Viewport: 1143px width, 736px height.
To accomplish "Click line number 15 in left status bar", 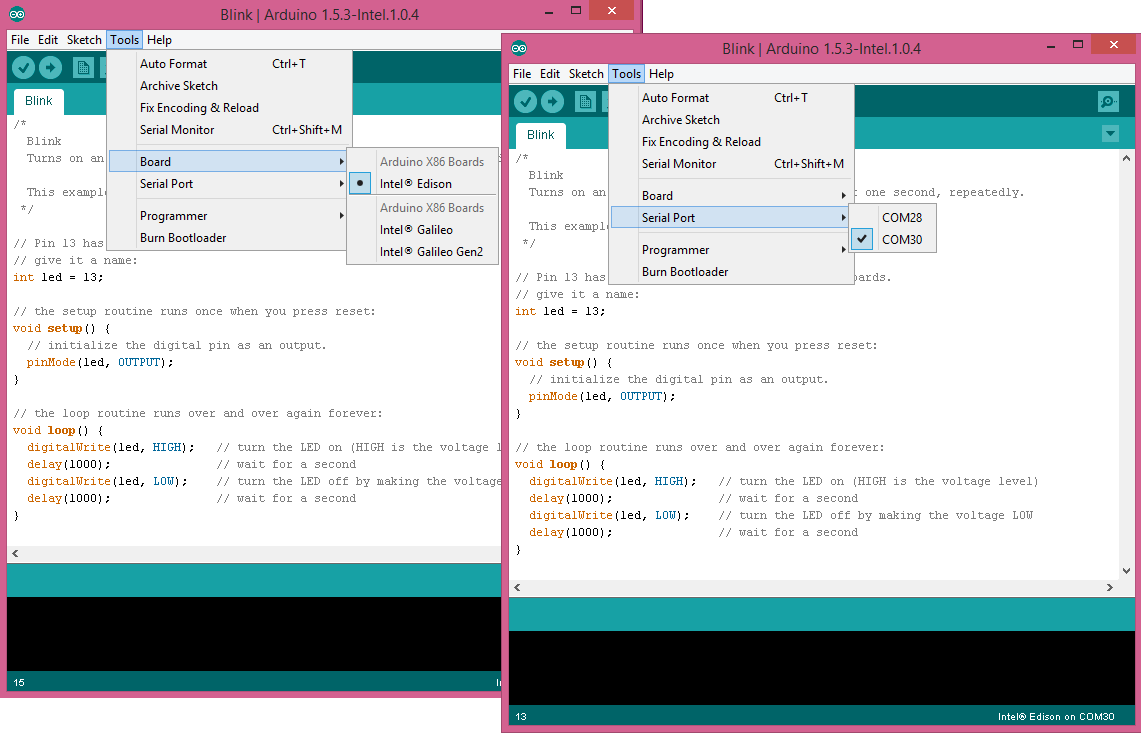I will pyautogui.click(x=19, y=683).
